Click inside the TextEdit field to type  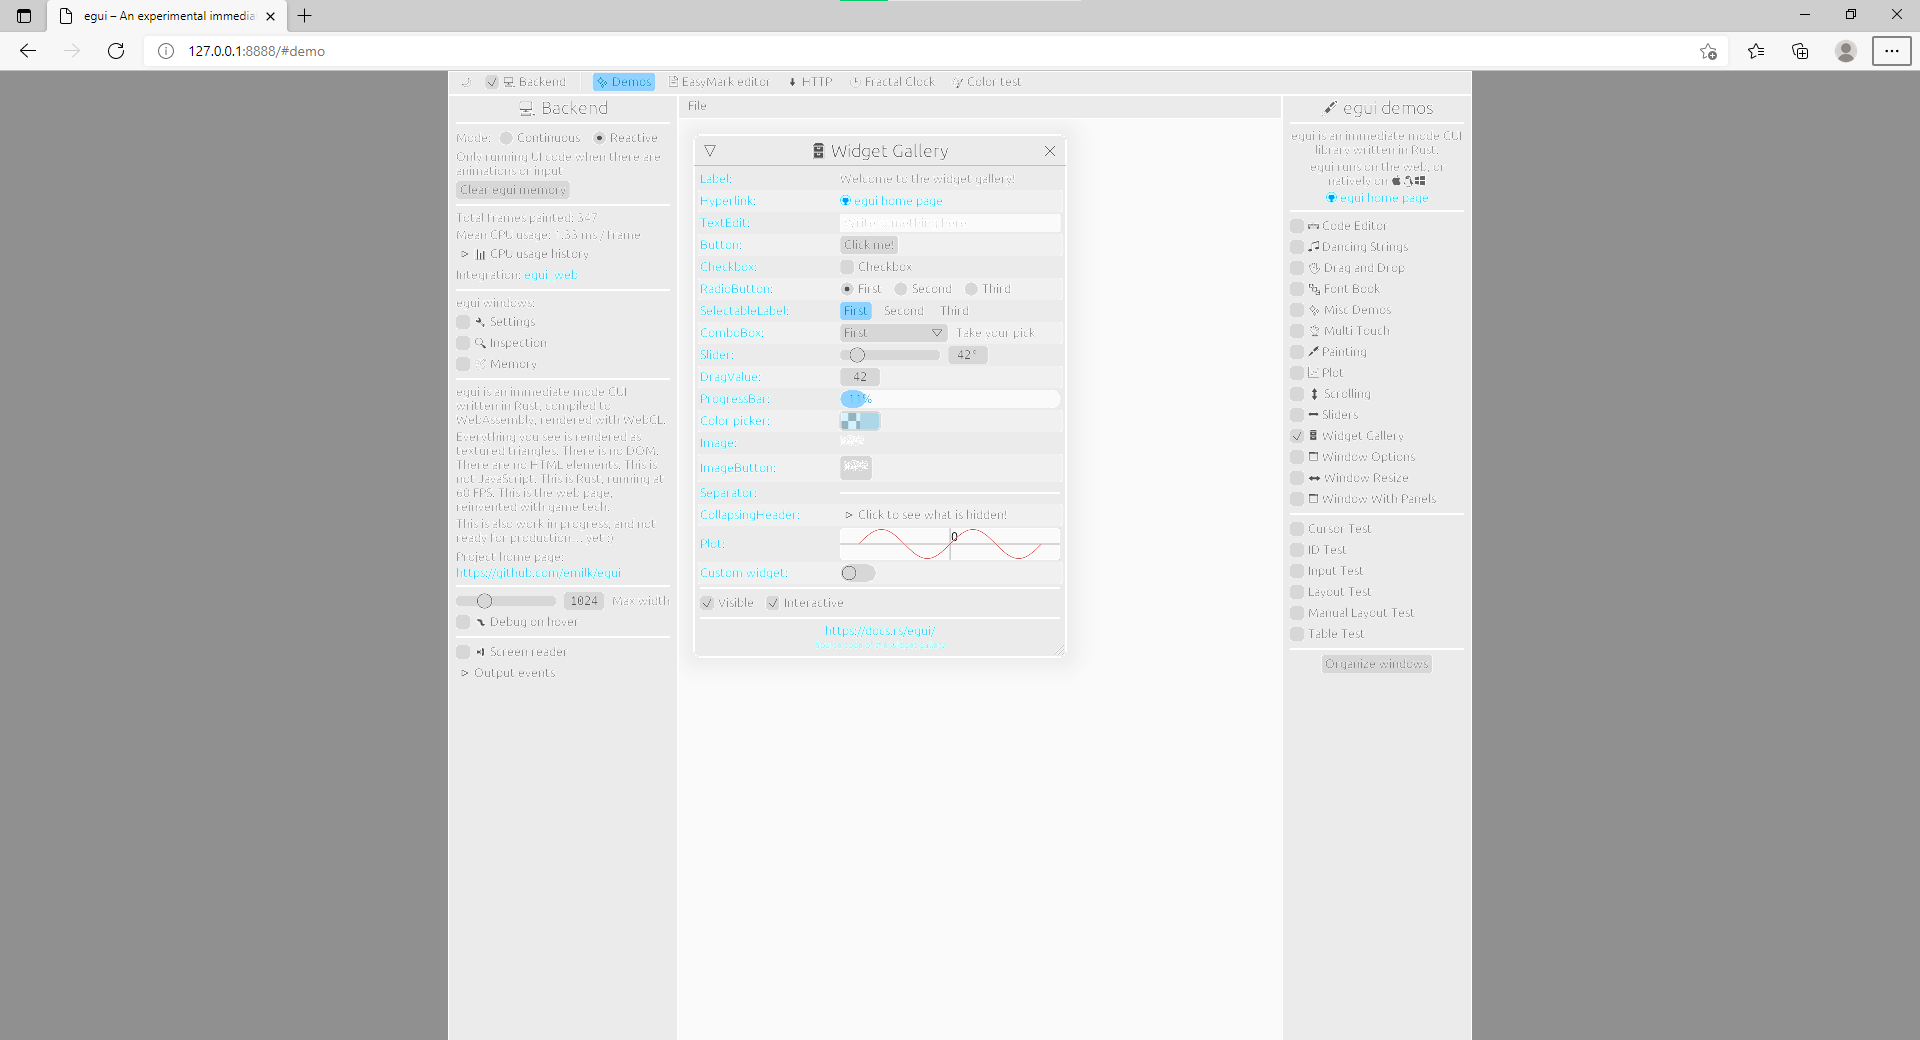click(x=948, y=222)
